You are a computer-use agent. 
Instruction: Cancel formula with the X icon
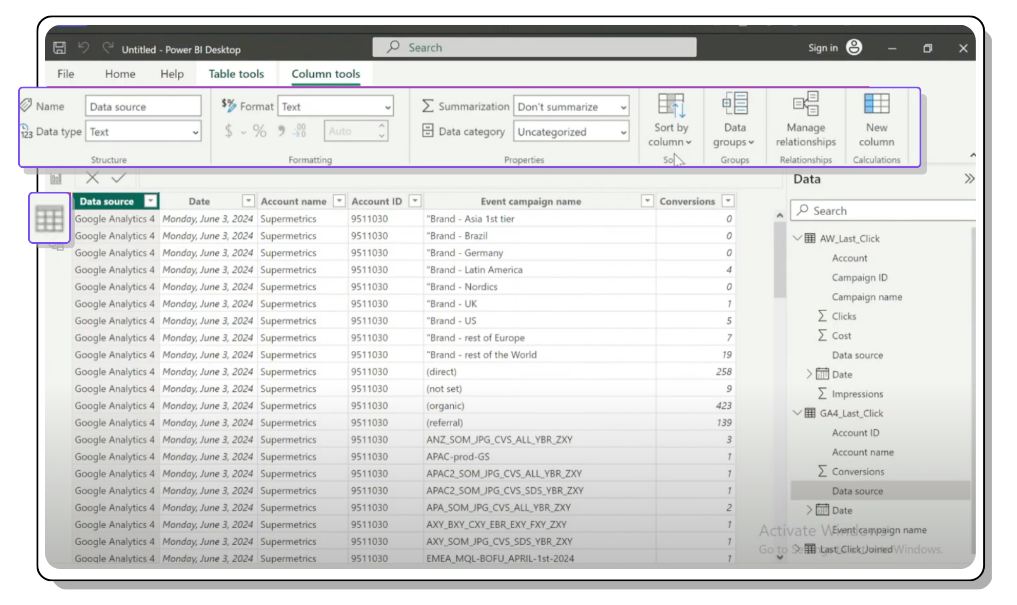point(92,178)
